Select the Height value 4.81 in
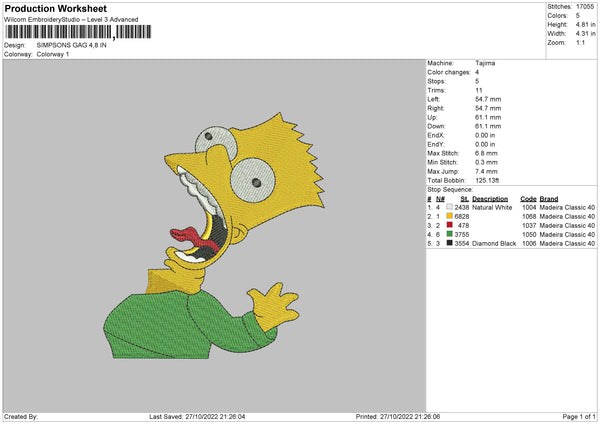This screenshot has width=600, height=424. click(585, 24)
